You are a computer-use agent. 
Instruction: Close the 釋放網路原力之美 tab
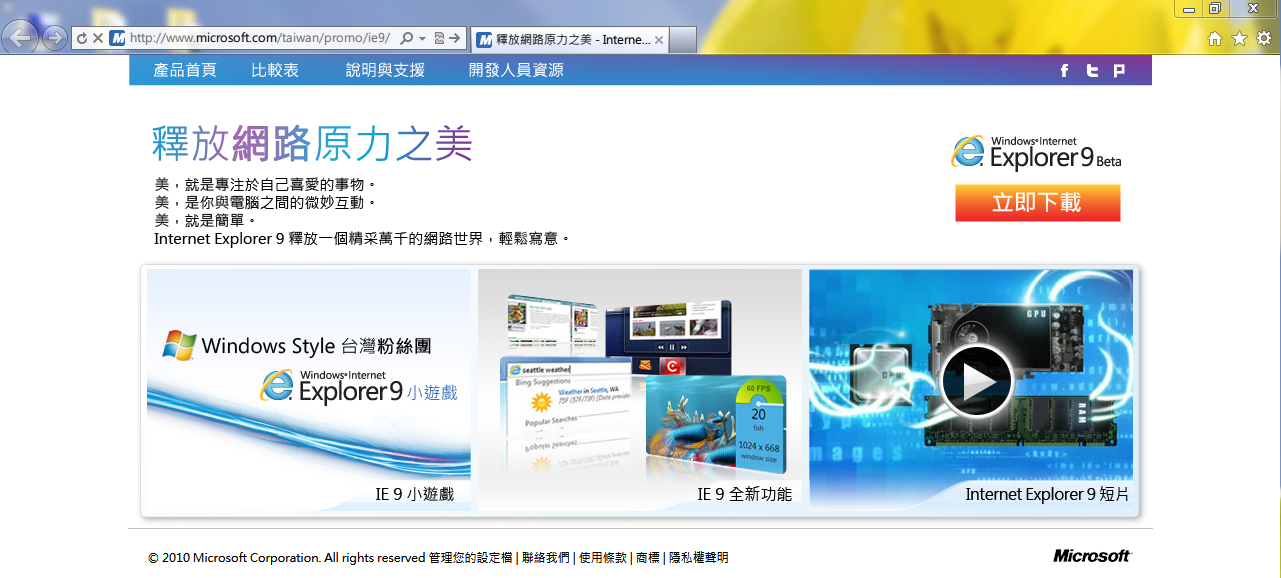click(x=661, y=40)
